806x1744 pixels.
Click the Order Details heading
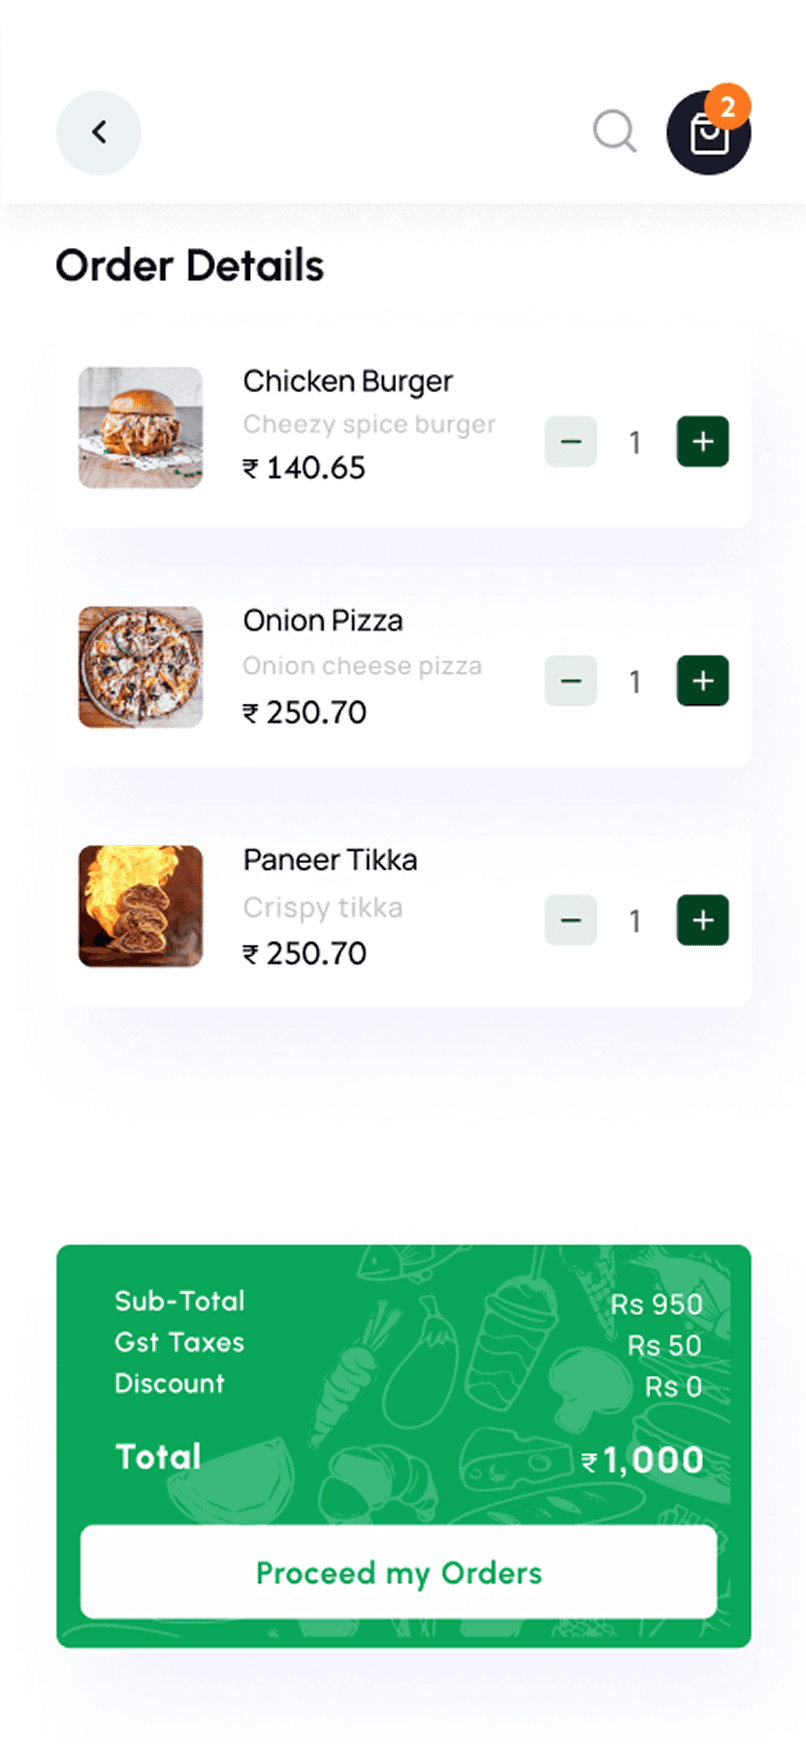190,266
